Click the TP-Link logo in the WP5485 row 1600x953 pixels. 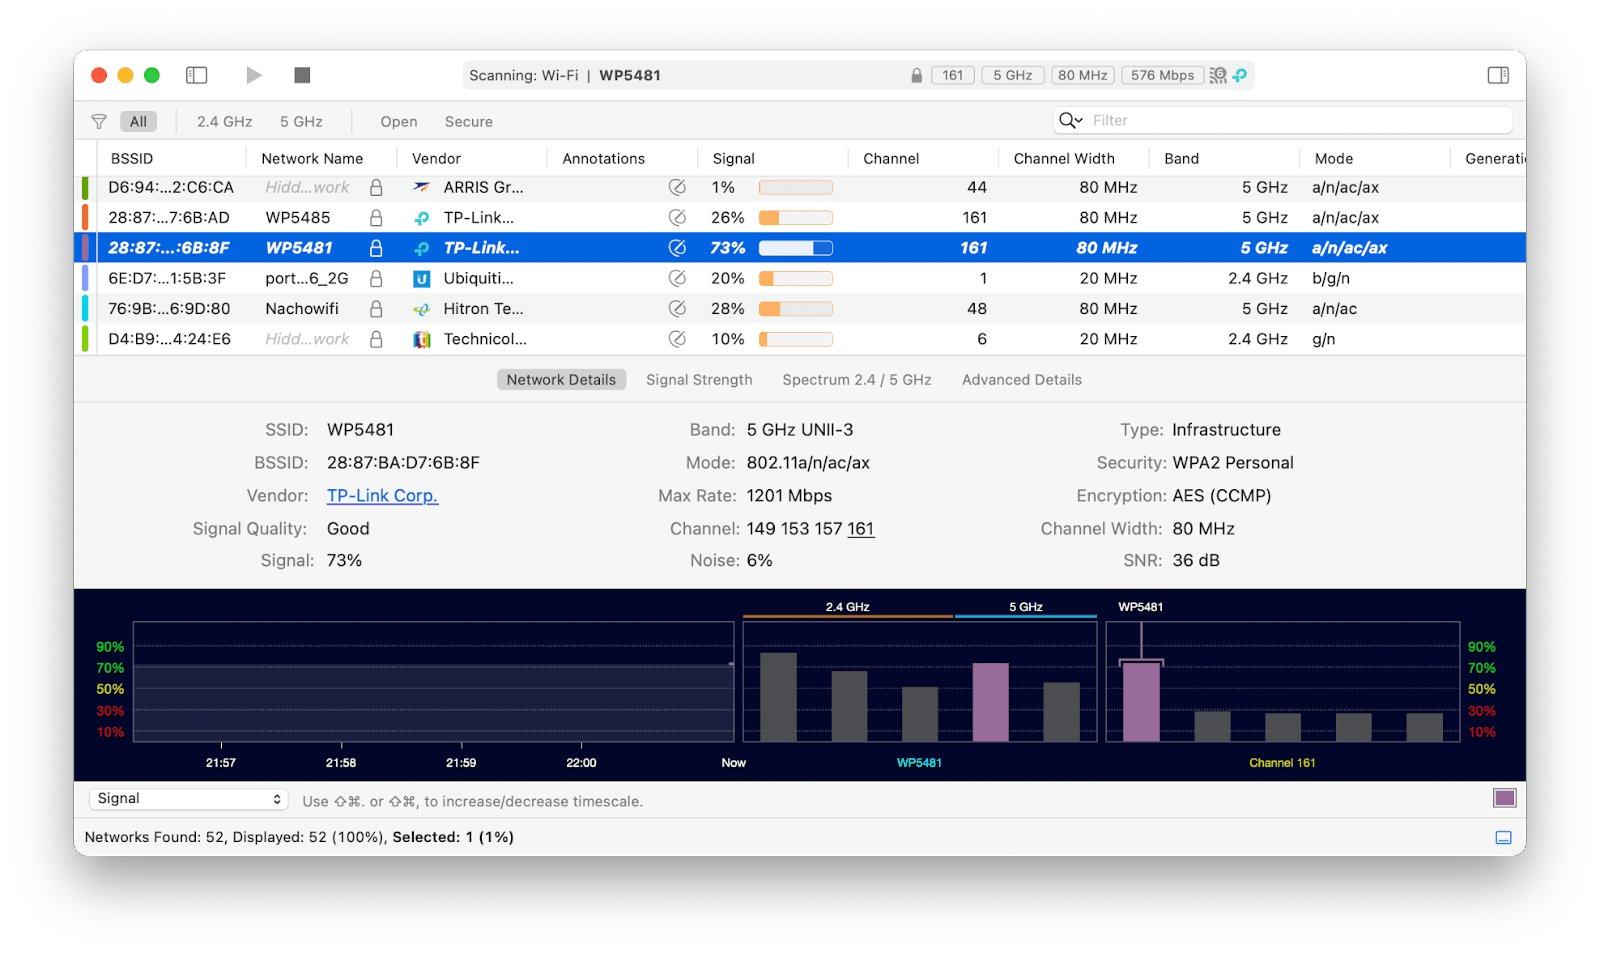422,218
